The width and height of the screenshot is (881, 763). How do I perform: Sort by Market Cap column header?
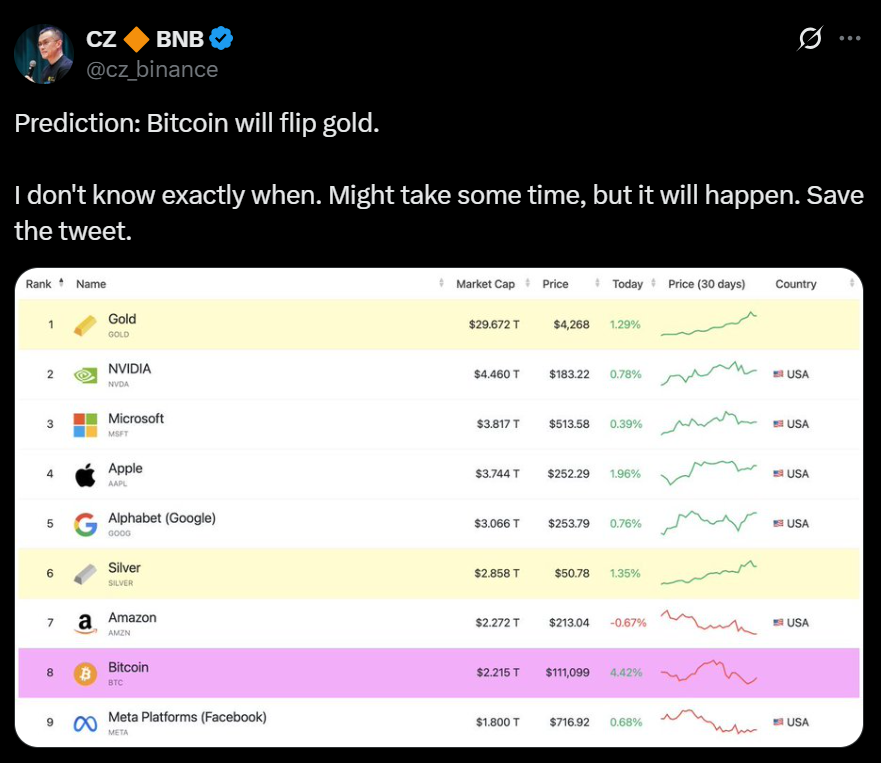point(485,284)
